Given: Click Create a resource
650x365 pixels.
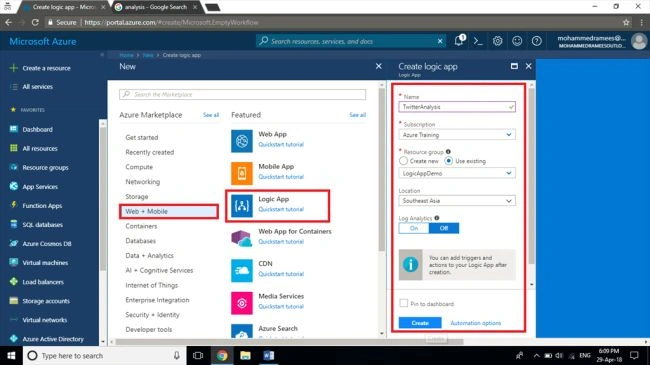Looking at the screenshot, I should click(46, 68).
